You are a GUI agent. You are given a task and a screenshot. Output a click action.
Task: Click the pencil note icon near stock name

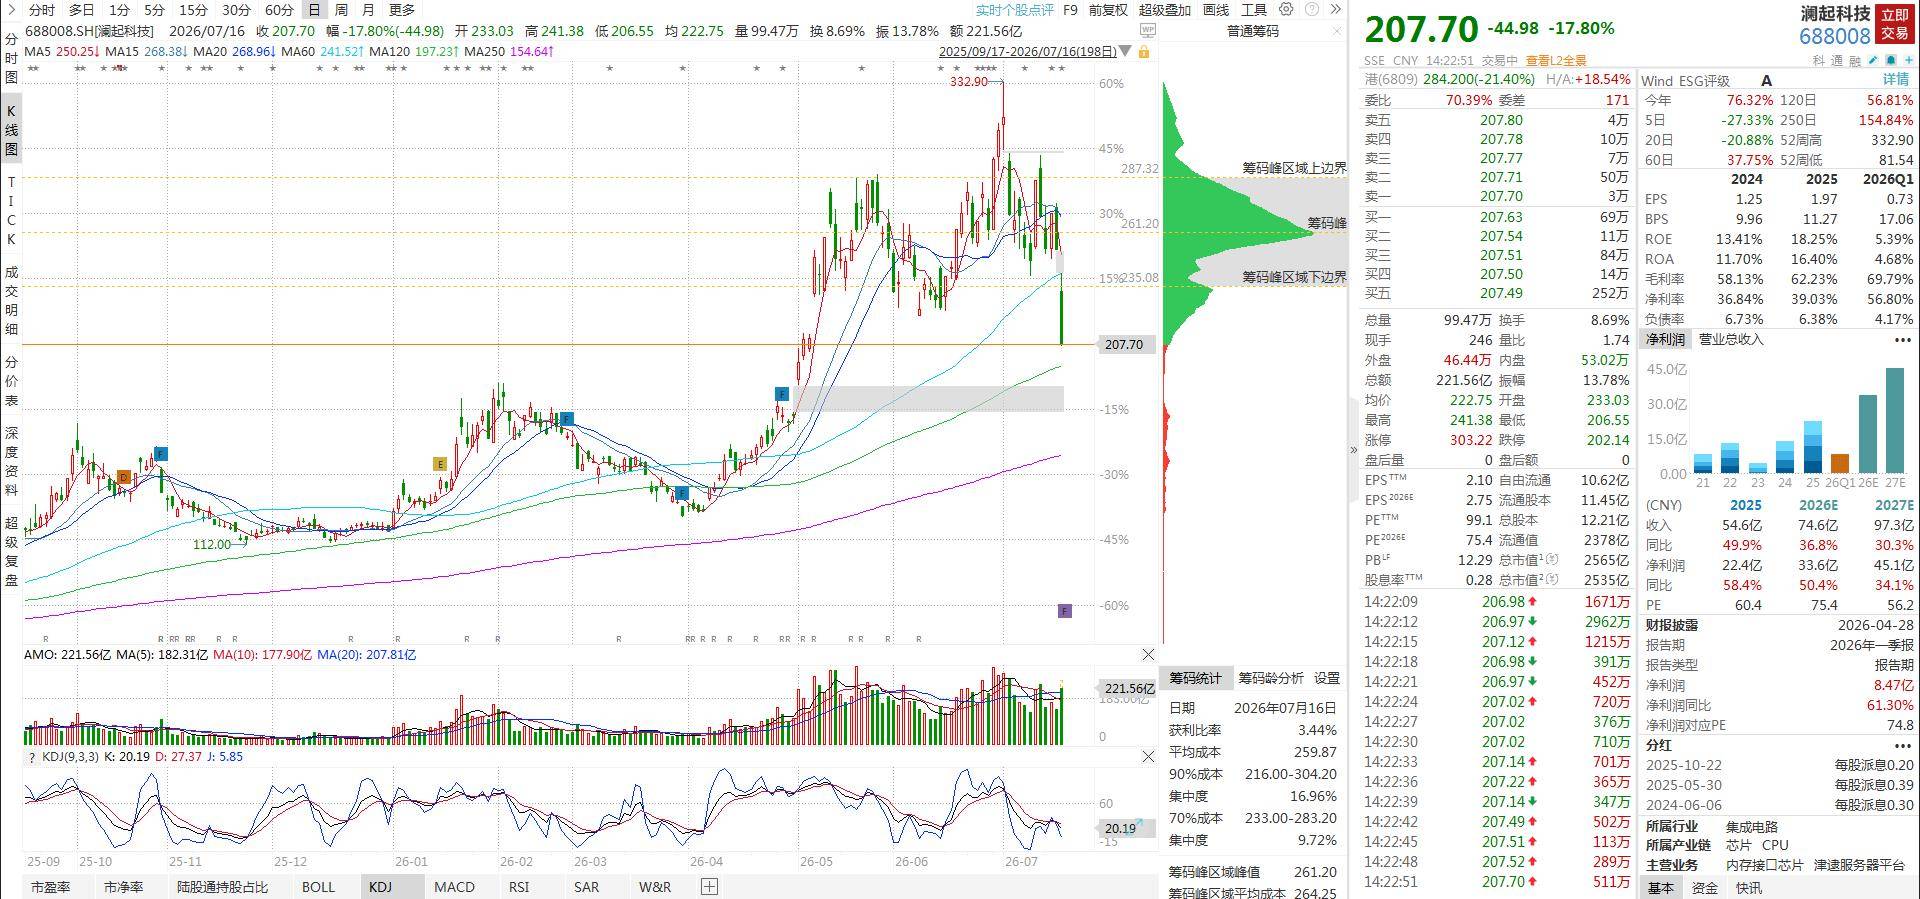(x=1873, y=60)
